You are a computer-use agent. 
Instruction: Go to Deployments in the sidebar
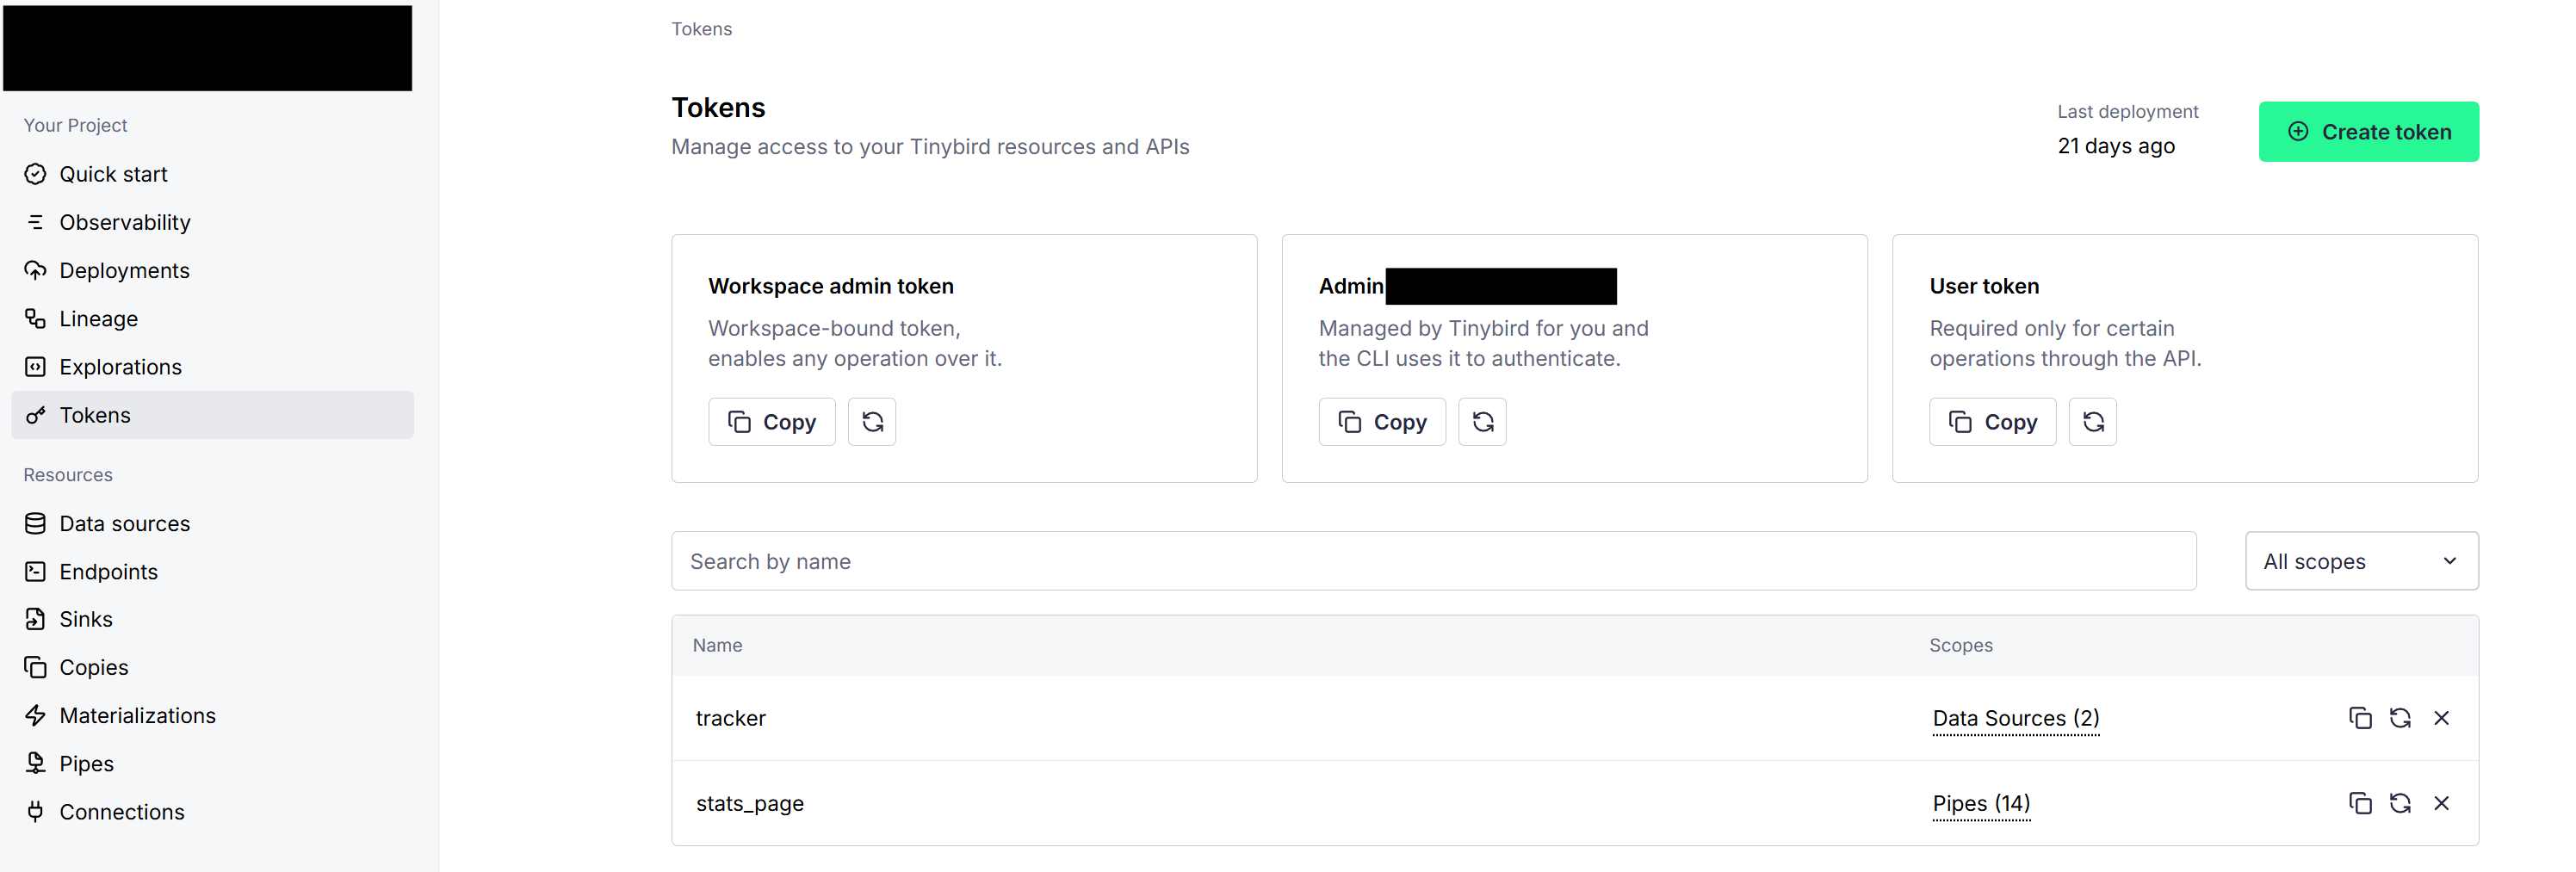(124, 270)
